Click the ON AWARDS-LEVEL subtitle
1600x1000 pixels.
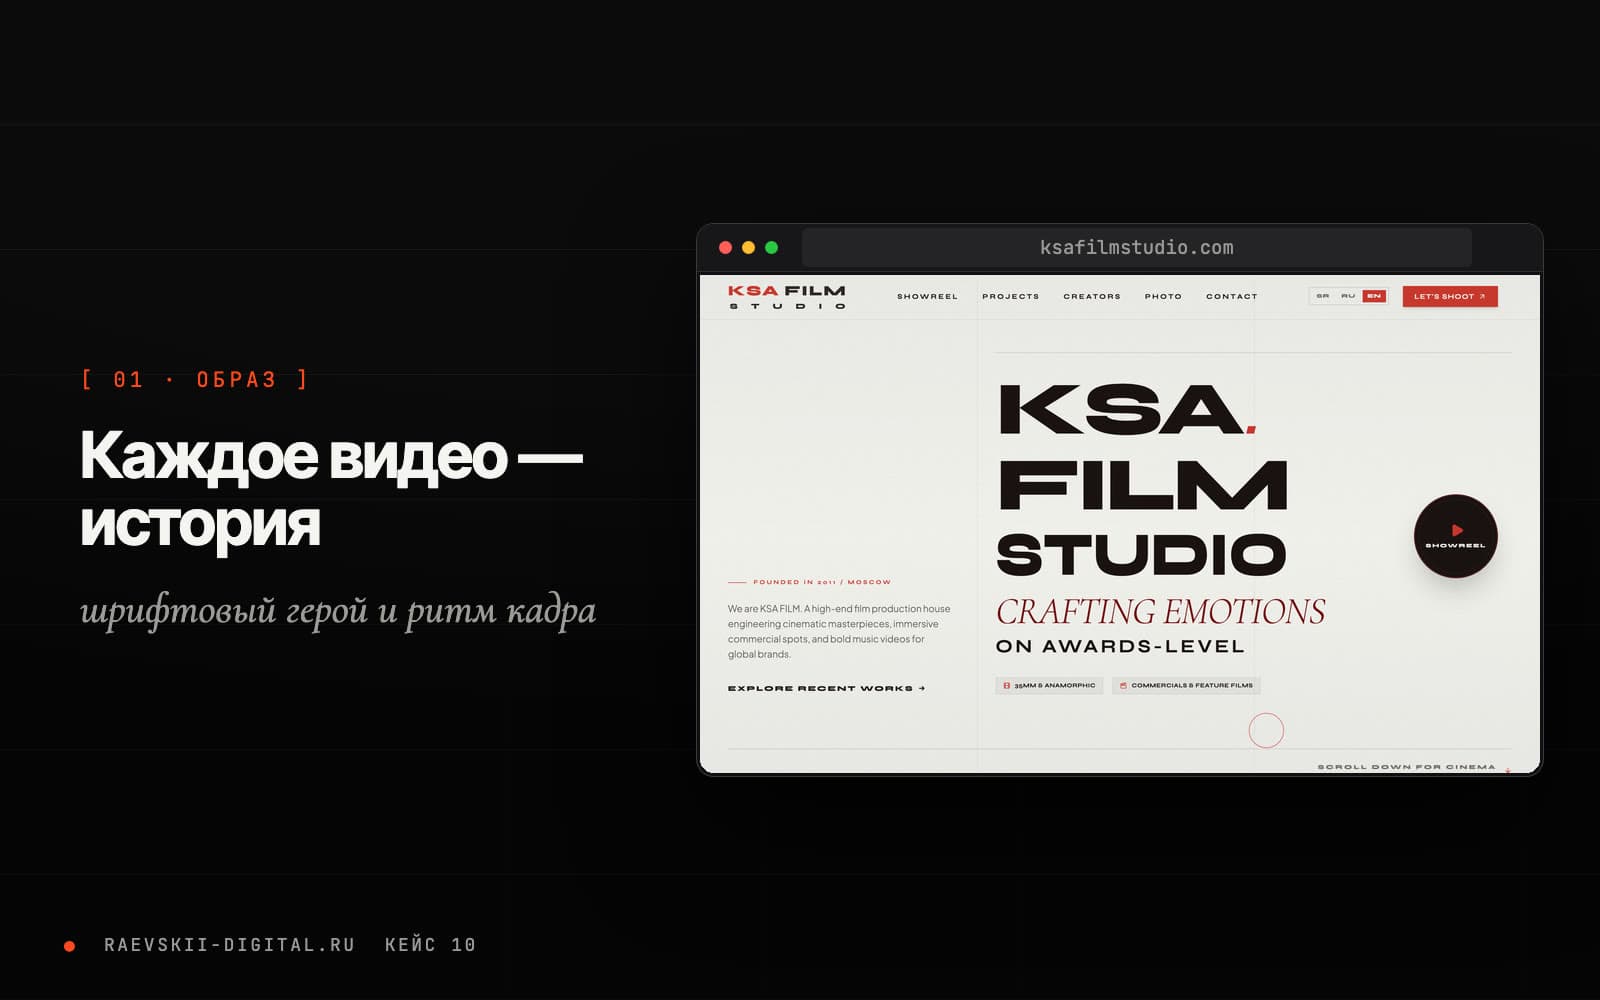(1120, 646)
